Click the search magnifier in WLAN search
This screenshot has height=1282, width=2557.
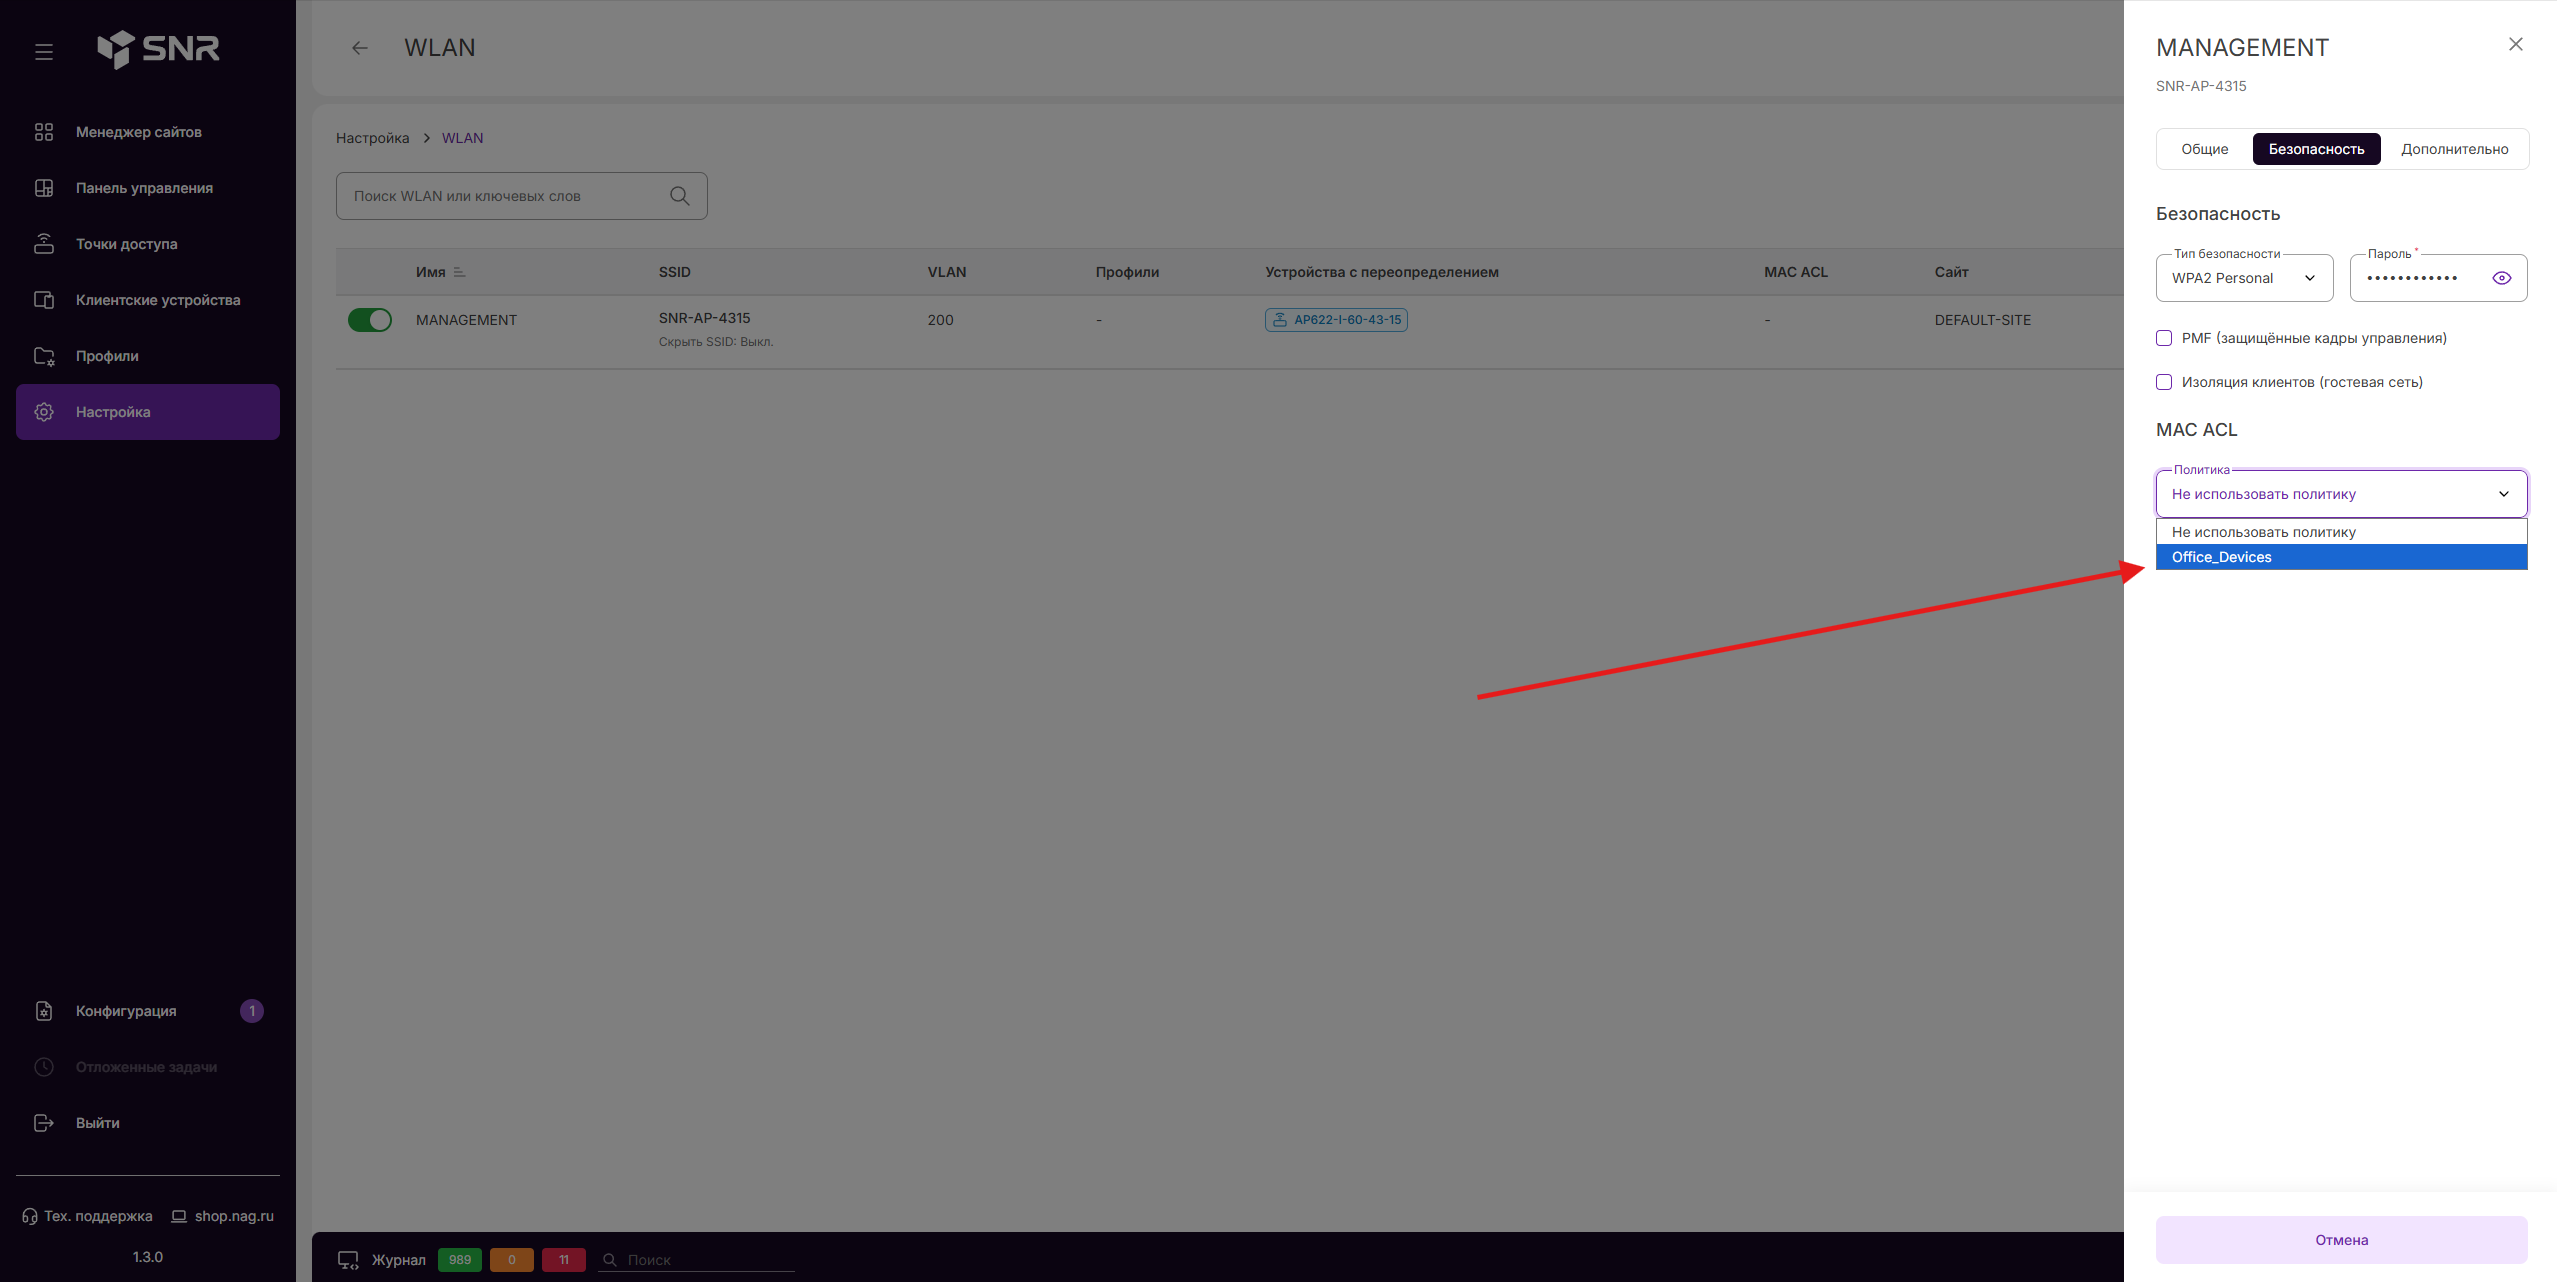[680, 196]
